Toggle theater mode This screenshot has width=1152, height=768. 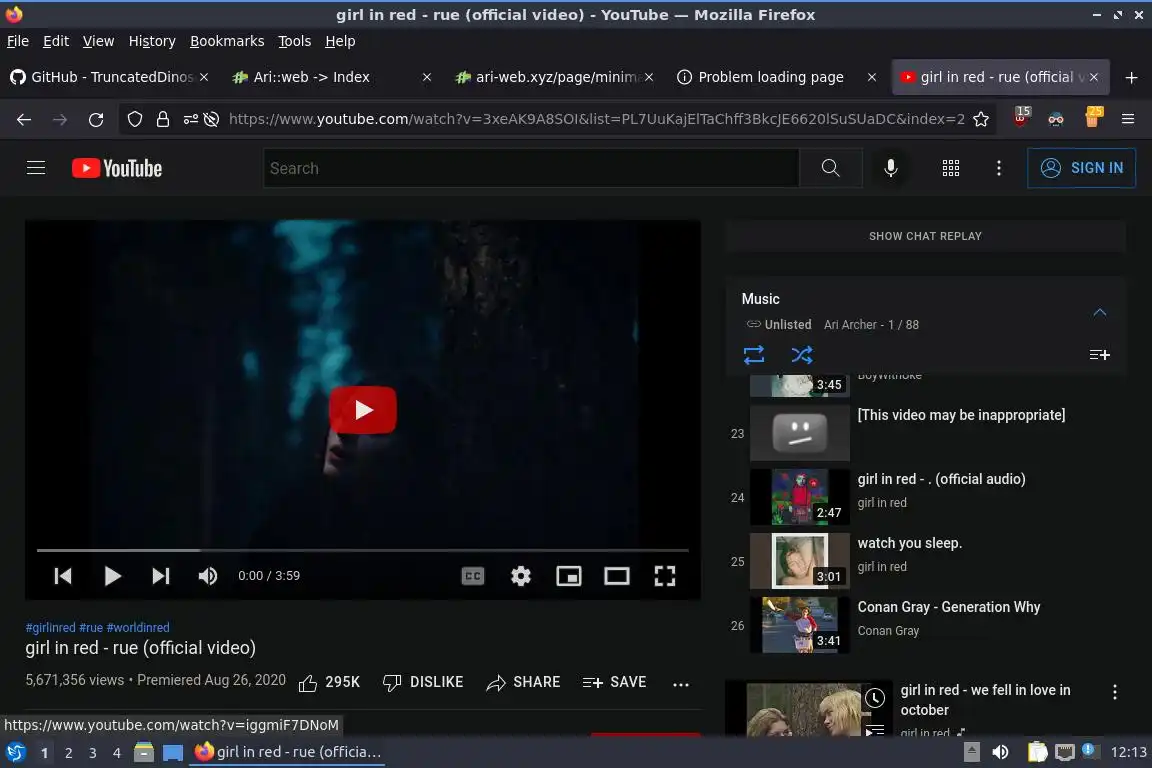coord(616,576)
